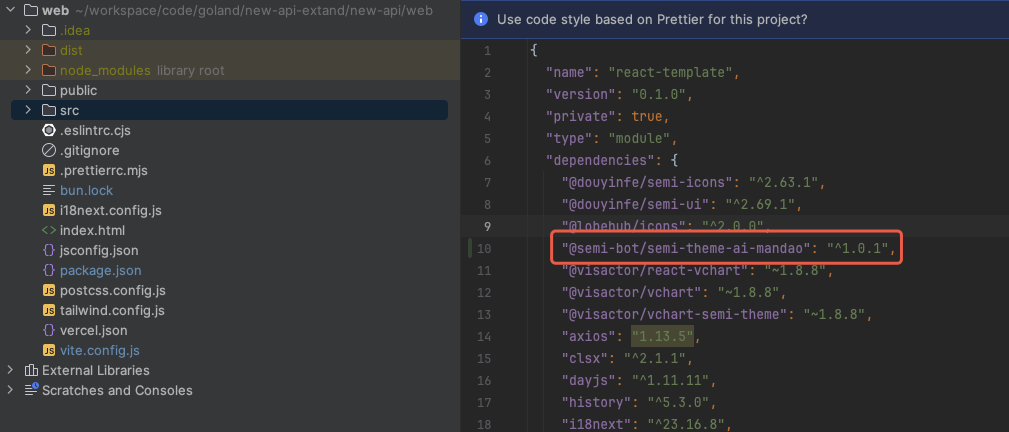Click the .prettierrc.mjs JS file icon
This screenshot has height=432, width=1009.
click(49, 170)
